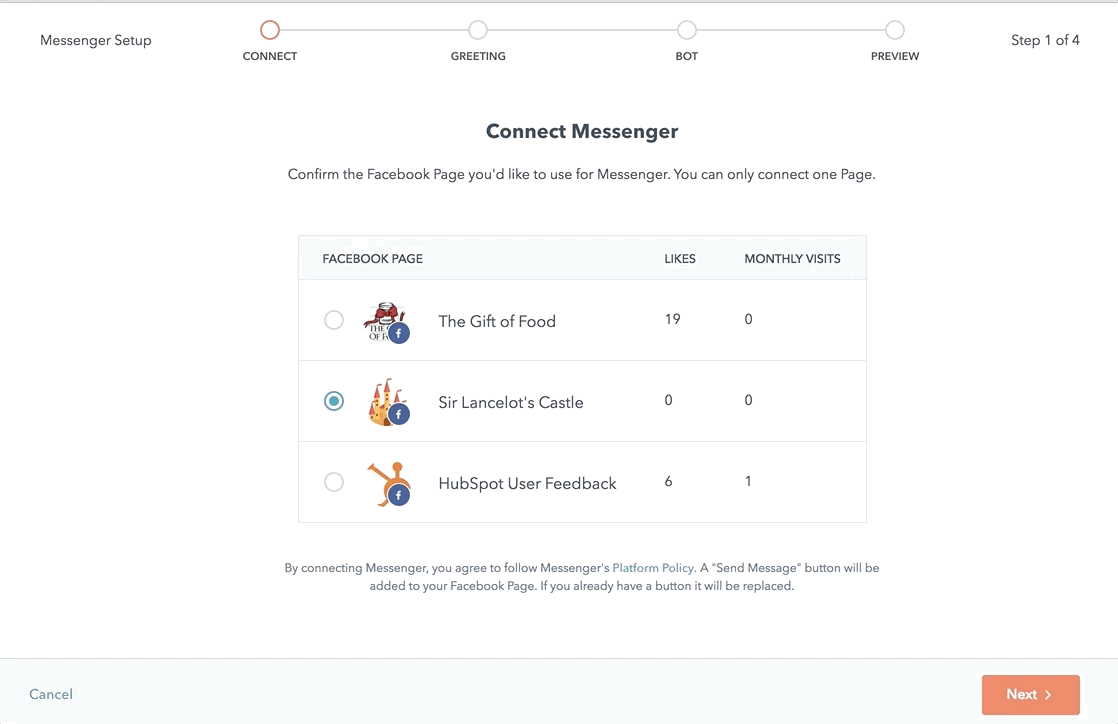Click HubSpot User Feedback sprocket icon
Viewport: 1118px width, 724px height.
point(389,484)
